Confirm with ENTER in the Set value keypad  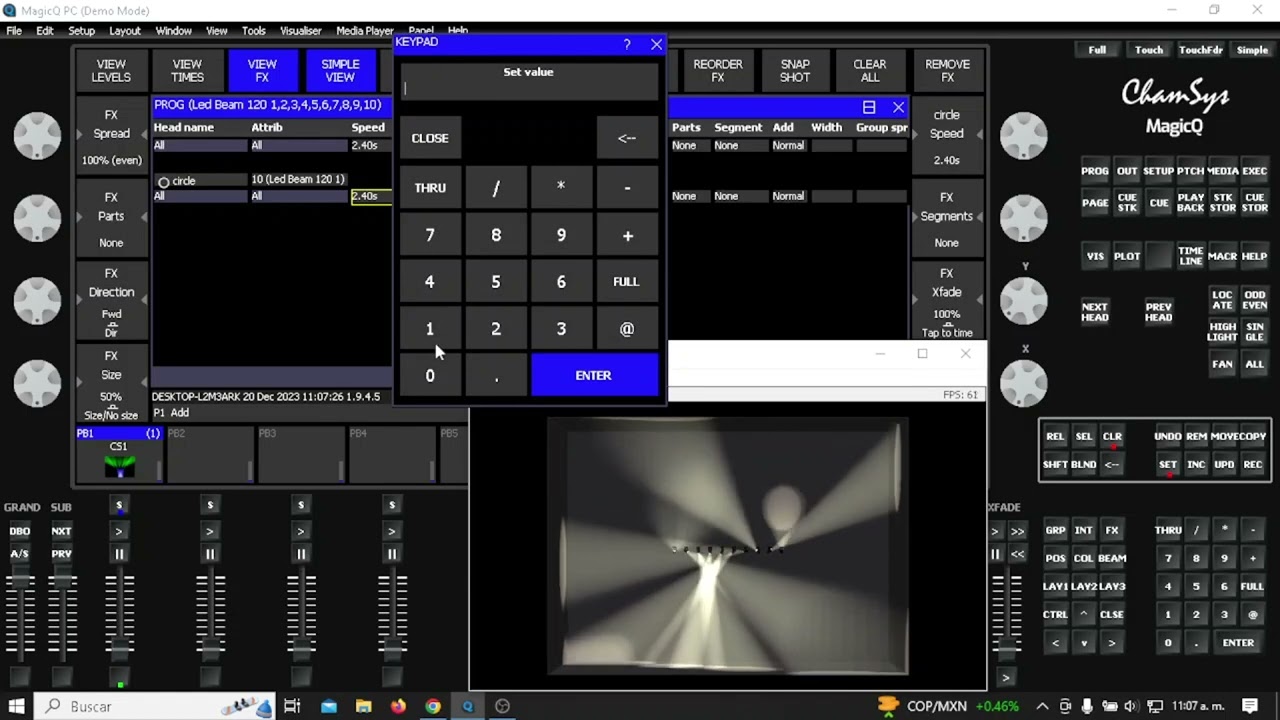tap(594, 375)
